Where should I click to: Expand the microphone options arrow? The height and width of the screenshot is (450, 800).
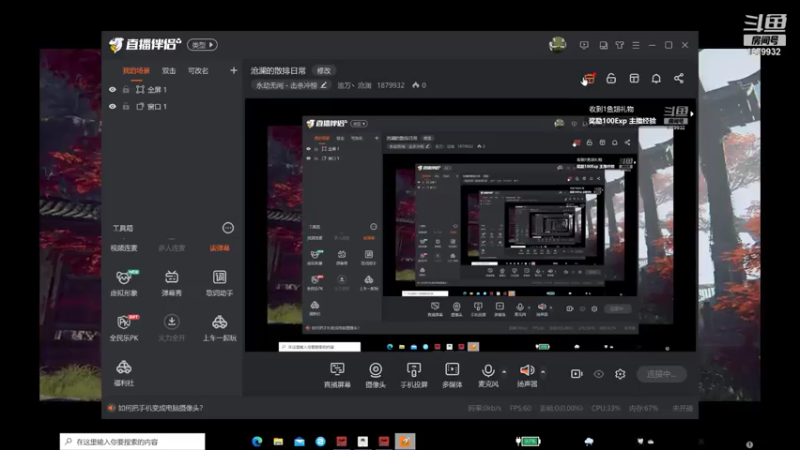504,372
